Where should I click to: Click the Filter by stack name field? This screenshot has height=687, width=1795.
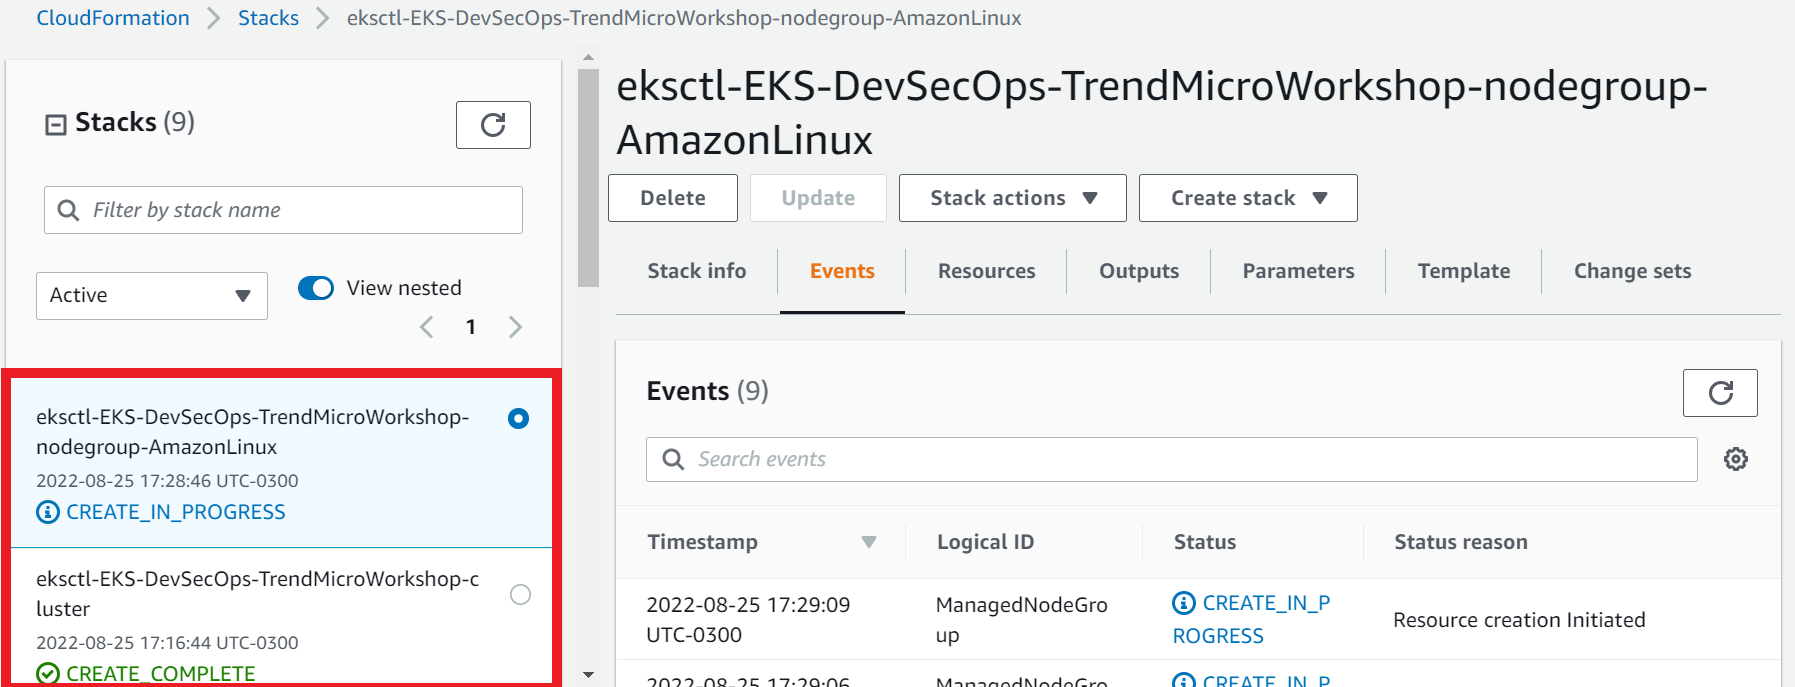283,210
